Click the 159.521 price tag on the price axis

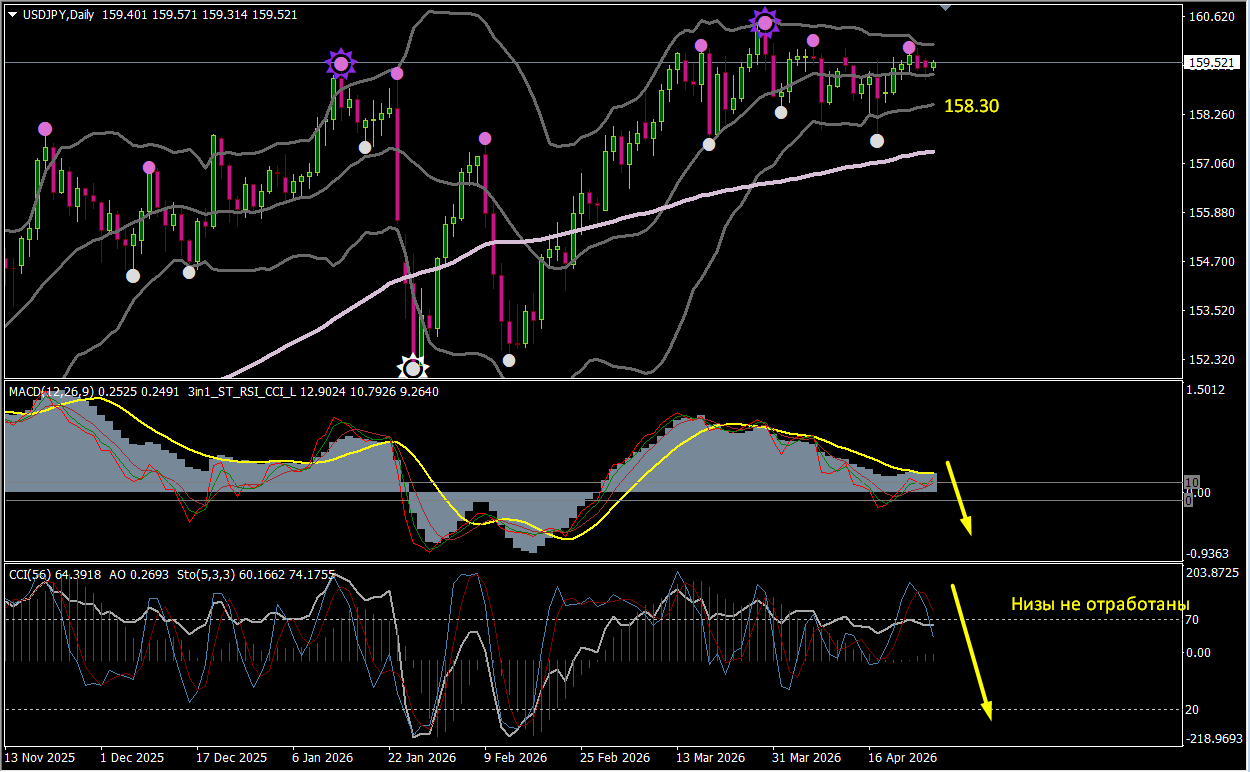(x=1212, y=62)
